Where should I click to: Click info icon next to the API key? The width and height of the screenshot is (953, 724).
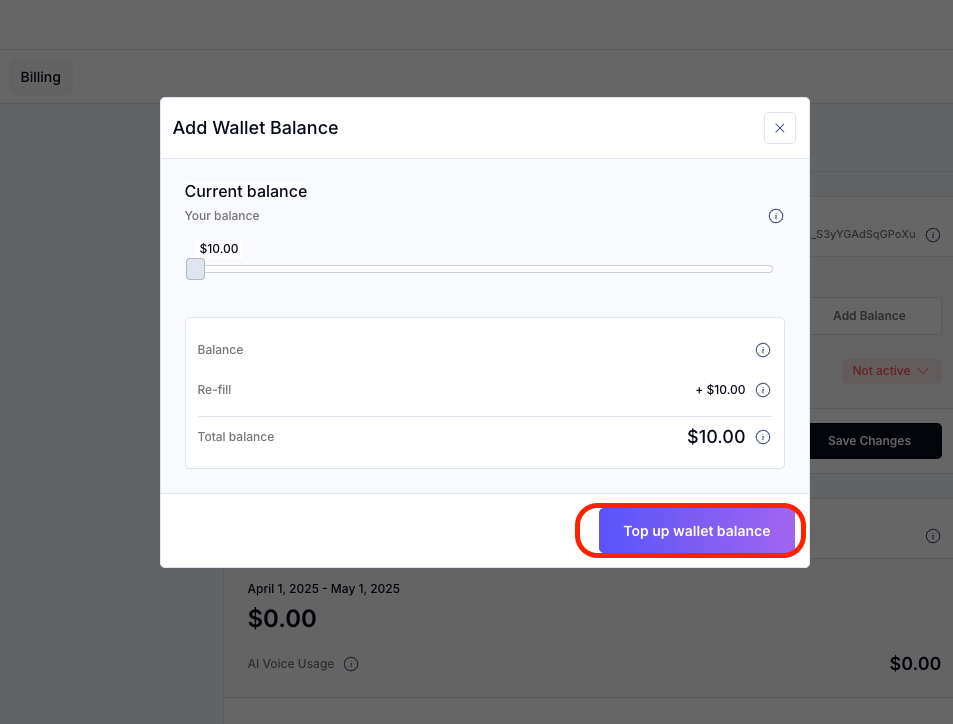(x=932, y=235)
